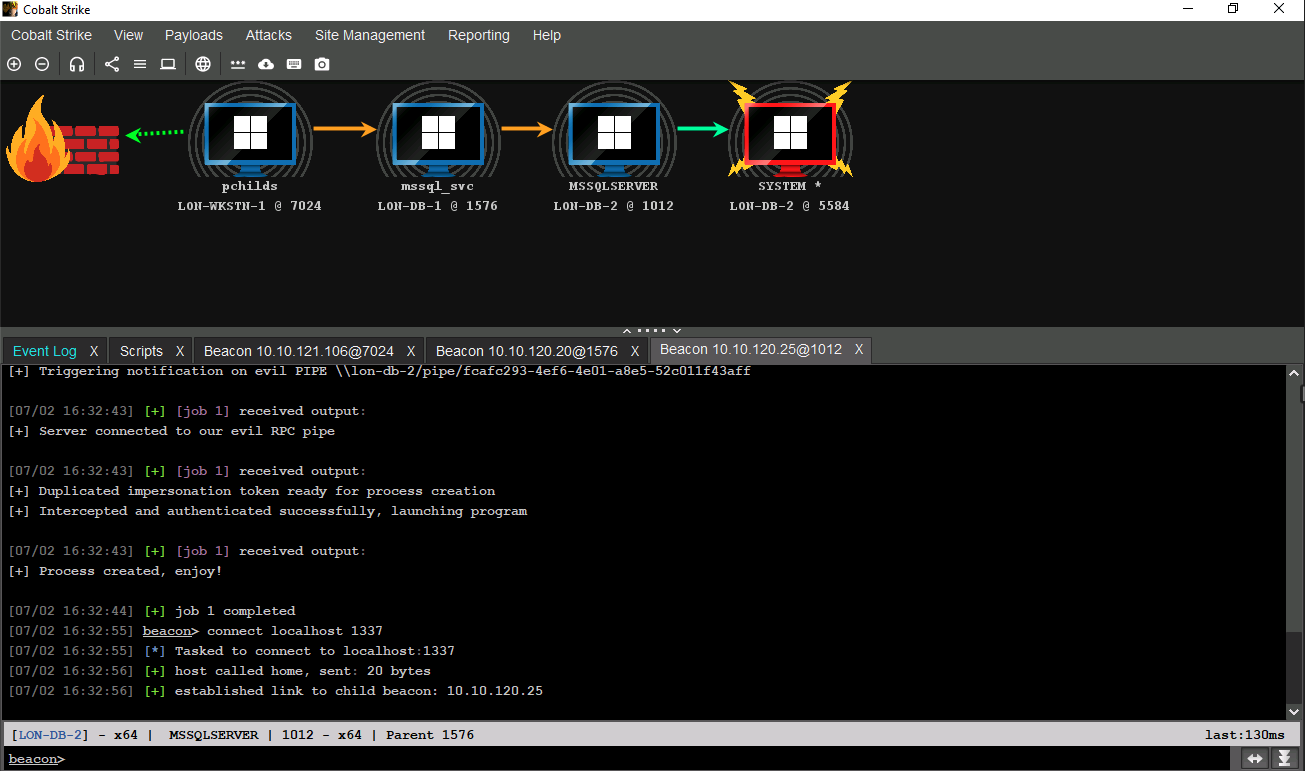Click 'Process created, enjoy!' output line
This screenshot has width=1305, height=771.
pyautogui.click(x=115, y=571)
